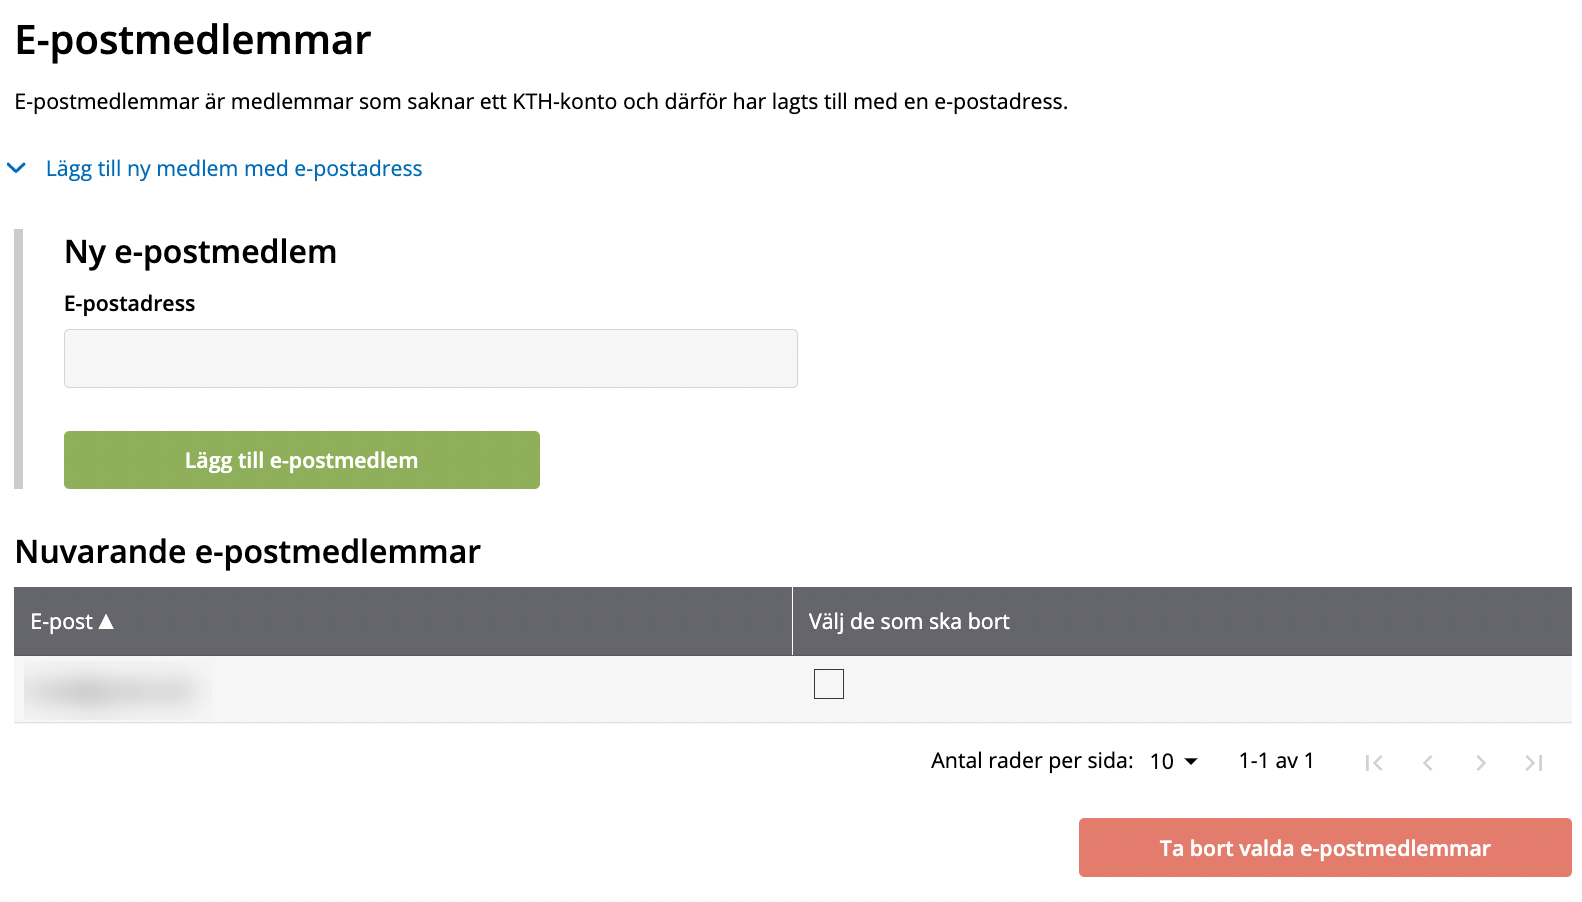Focus the E-postadress text field
This screenshot has height=902, width=1582.
coord(430,358)
